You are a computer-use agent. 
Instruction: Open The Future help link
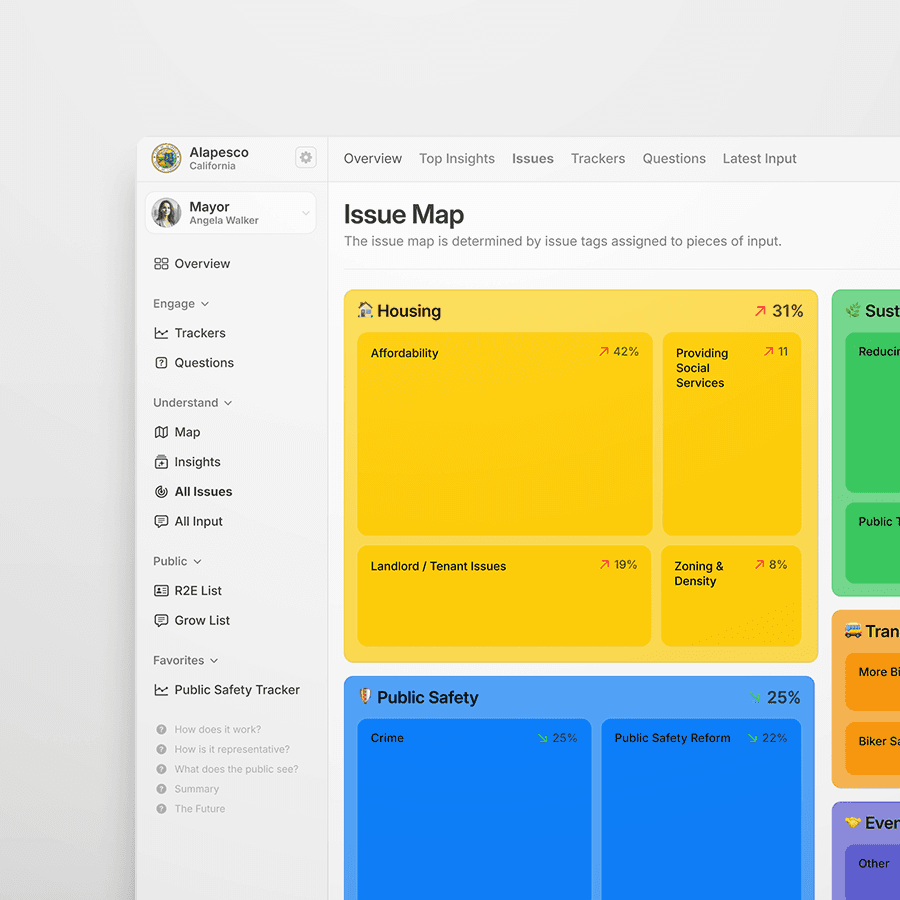click(x=200, y=809)
